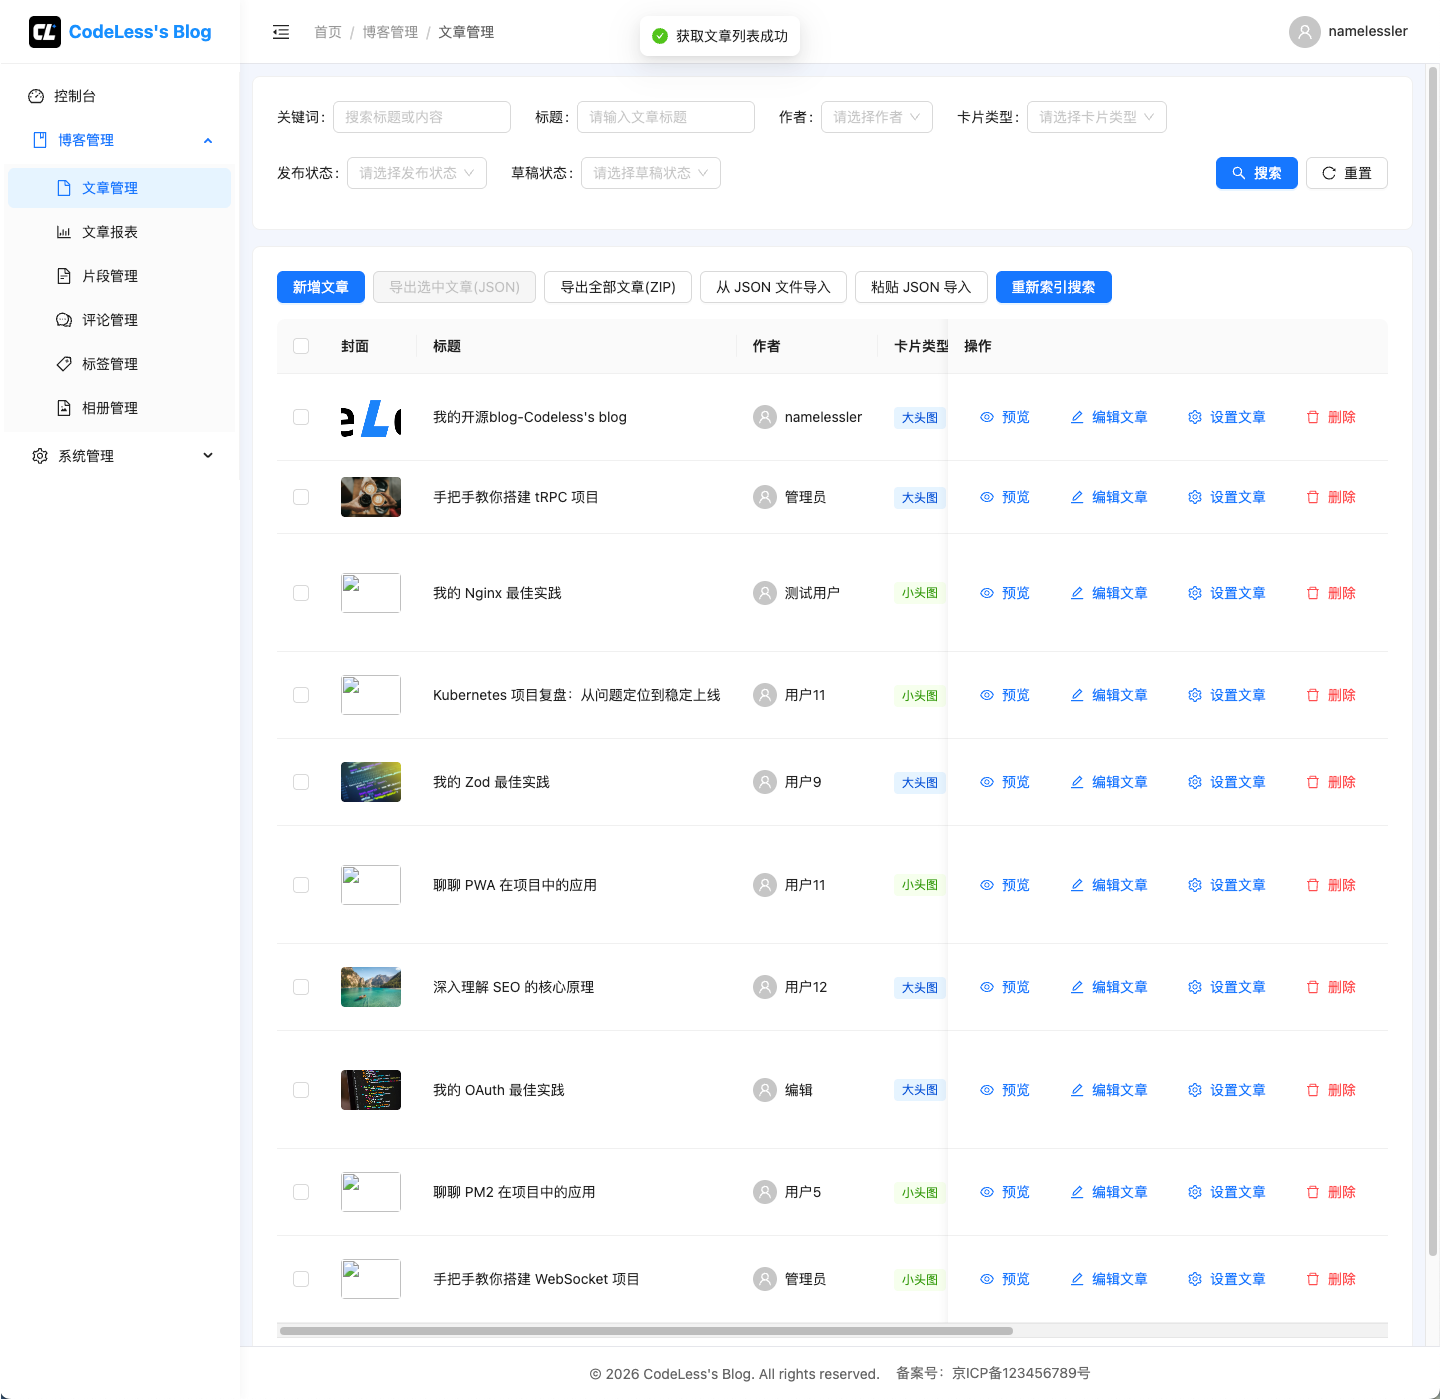Focus the 关键词 search input
The width and height of the screenshot is (1440, 1399).
422,117
